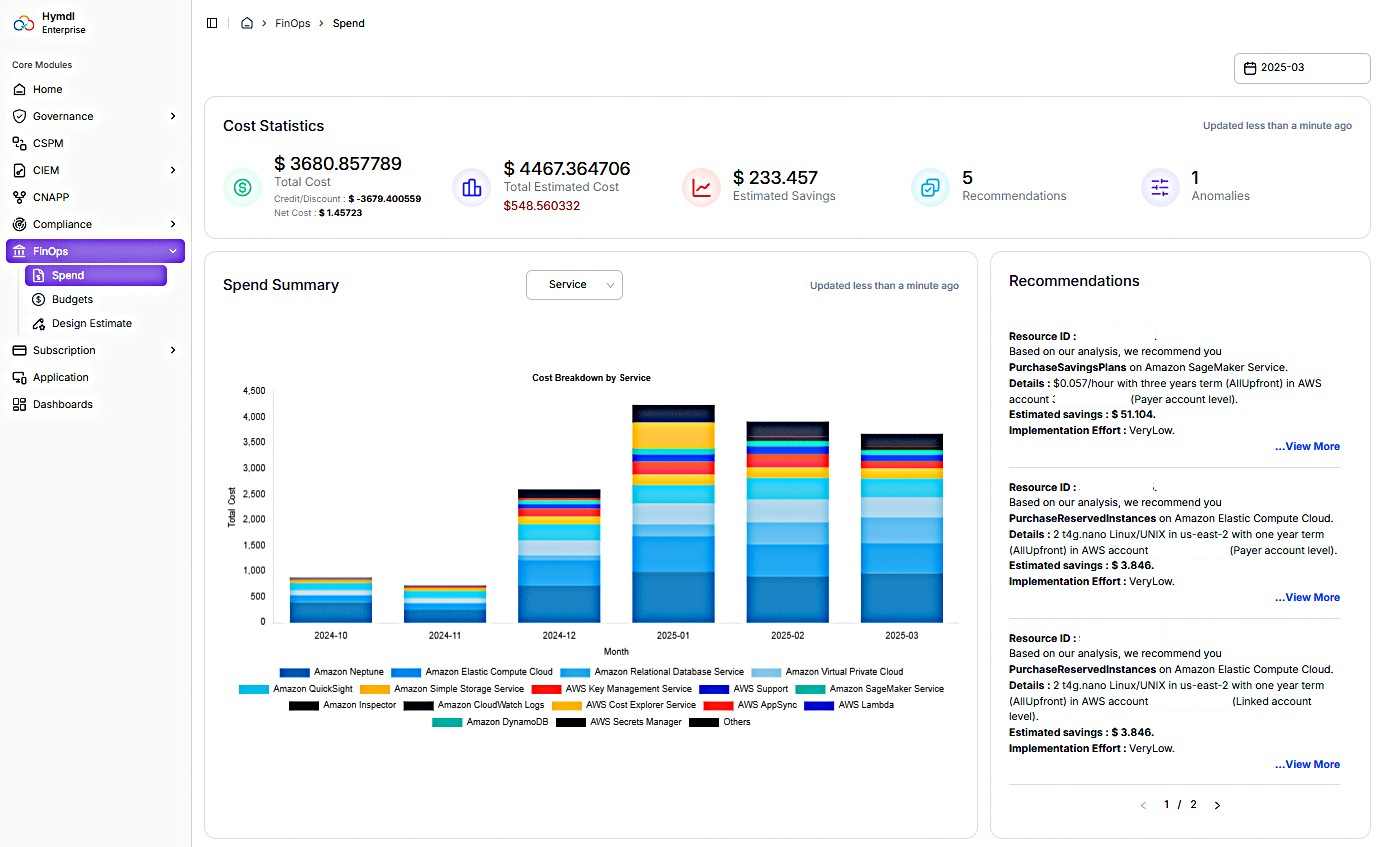Click the Total Estimated Cost bar chart icon
Screen dimensions: 1381x847
click(472, 187)
